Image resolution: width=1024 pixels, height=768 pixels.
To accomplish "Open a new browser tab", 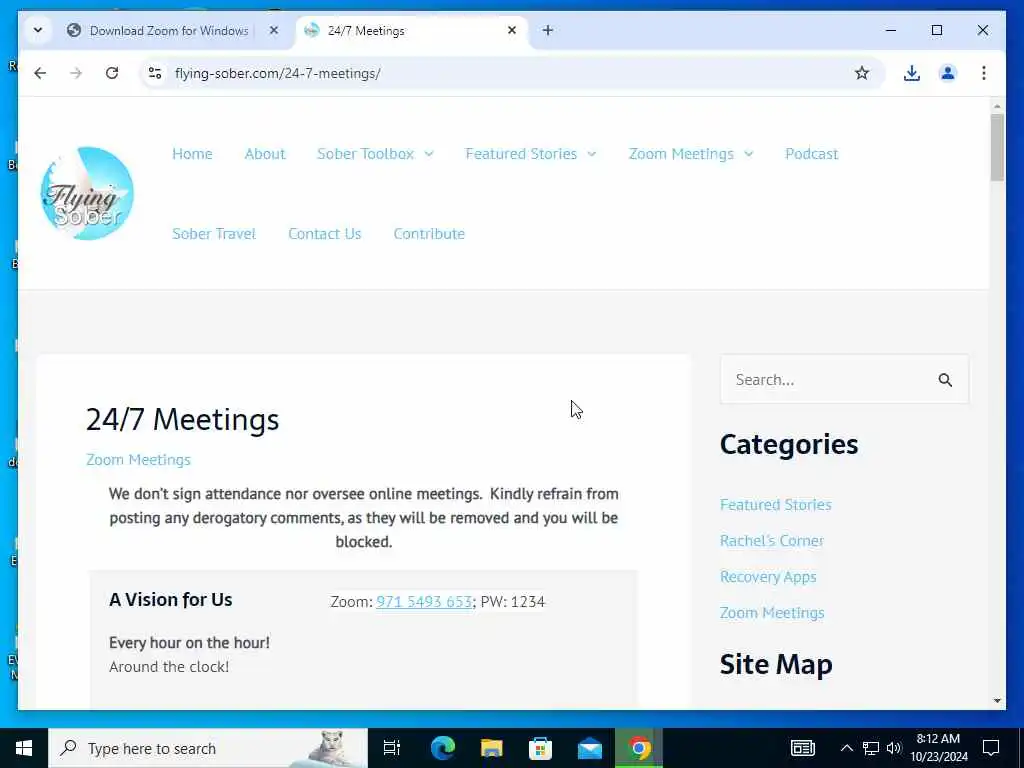I will tap(548, 30).
